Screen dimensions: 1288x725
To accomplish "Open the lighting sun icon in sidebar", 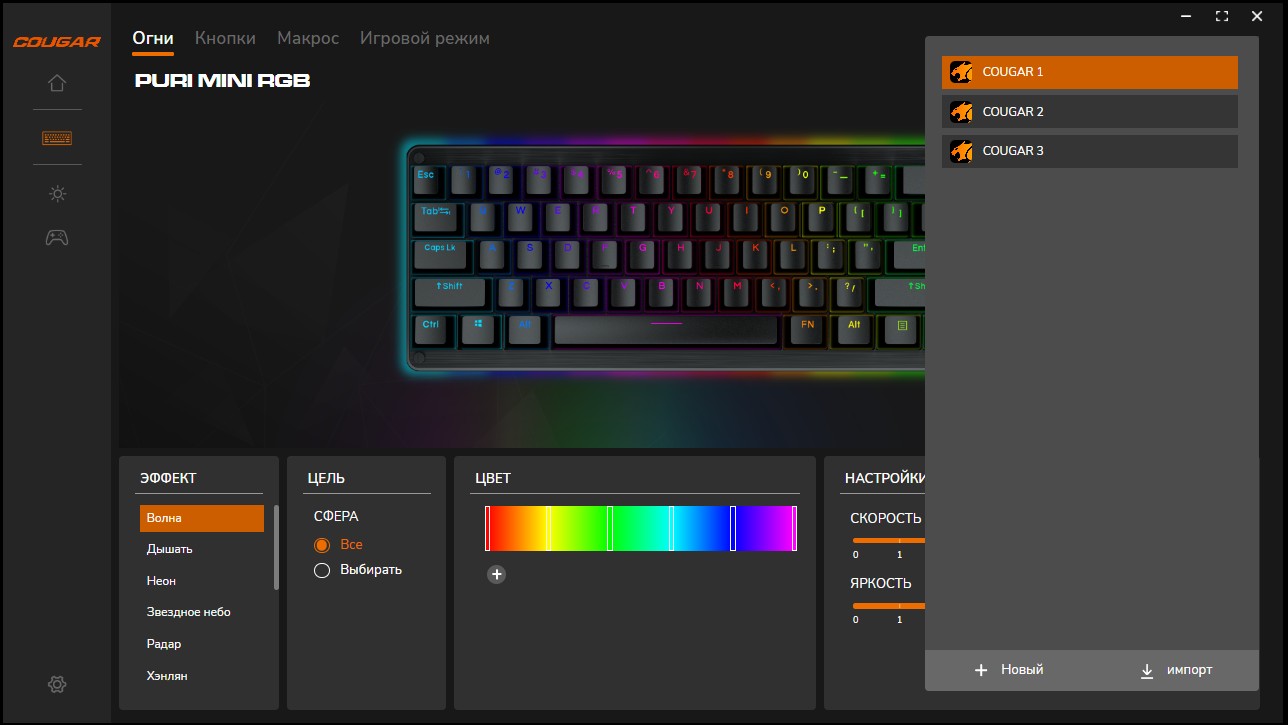I will tap(57, 194).
